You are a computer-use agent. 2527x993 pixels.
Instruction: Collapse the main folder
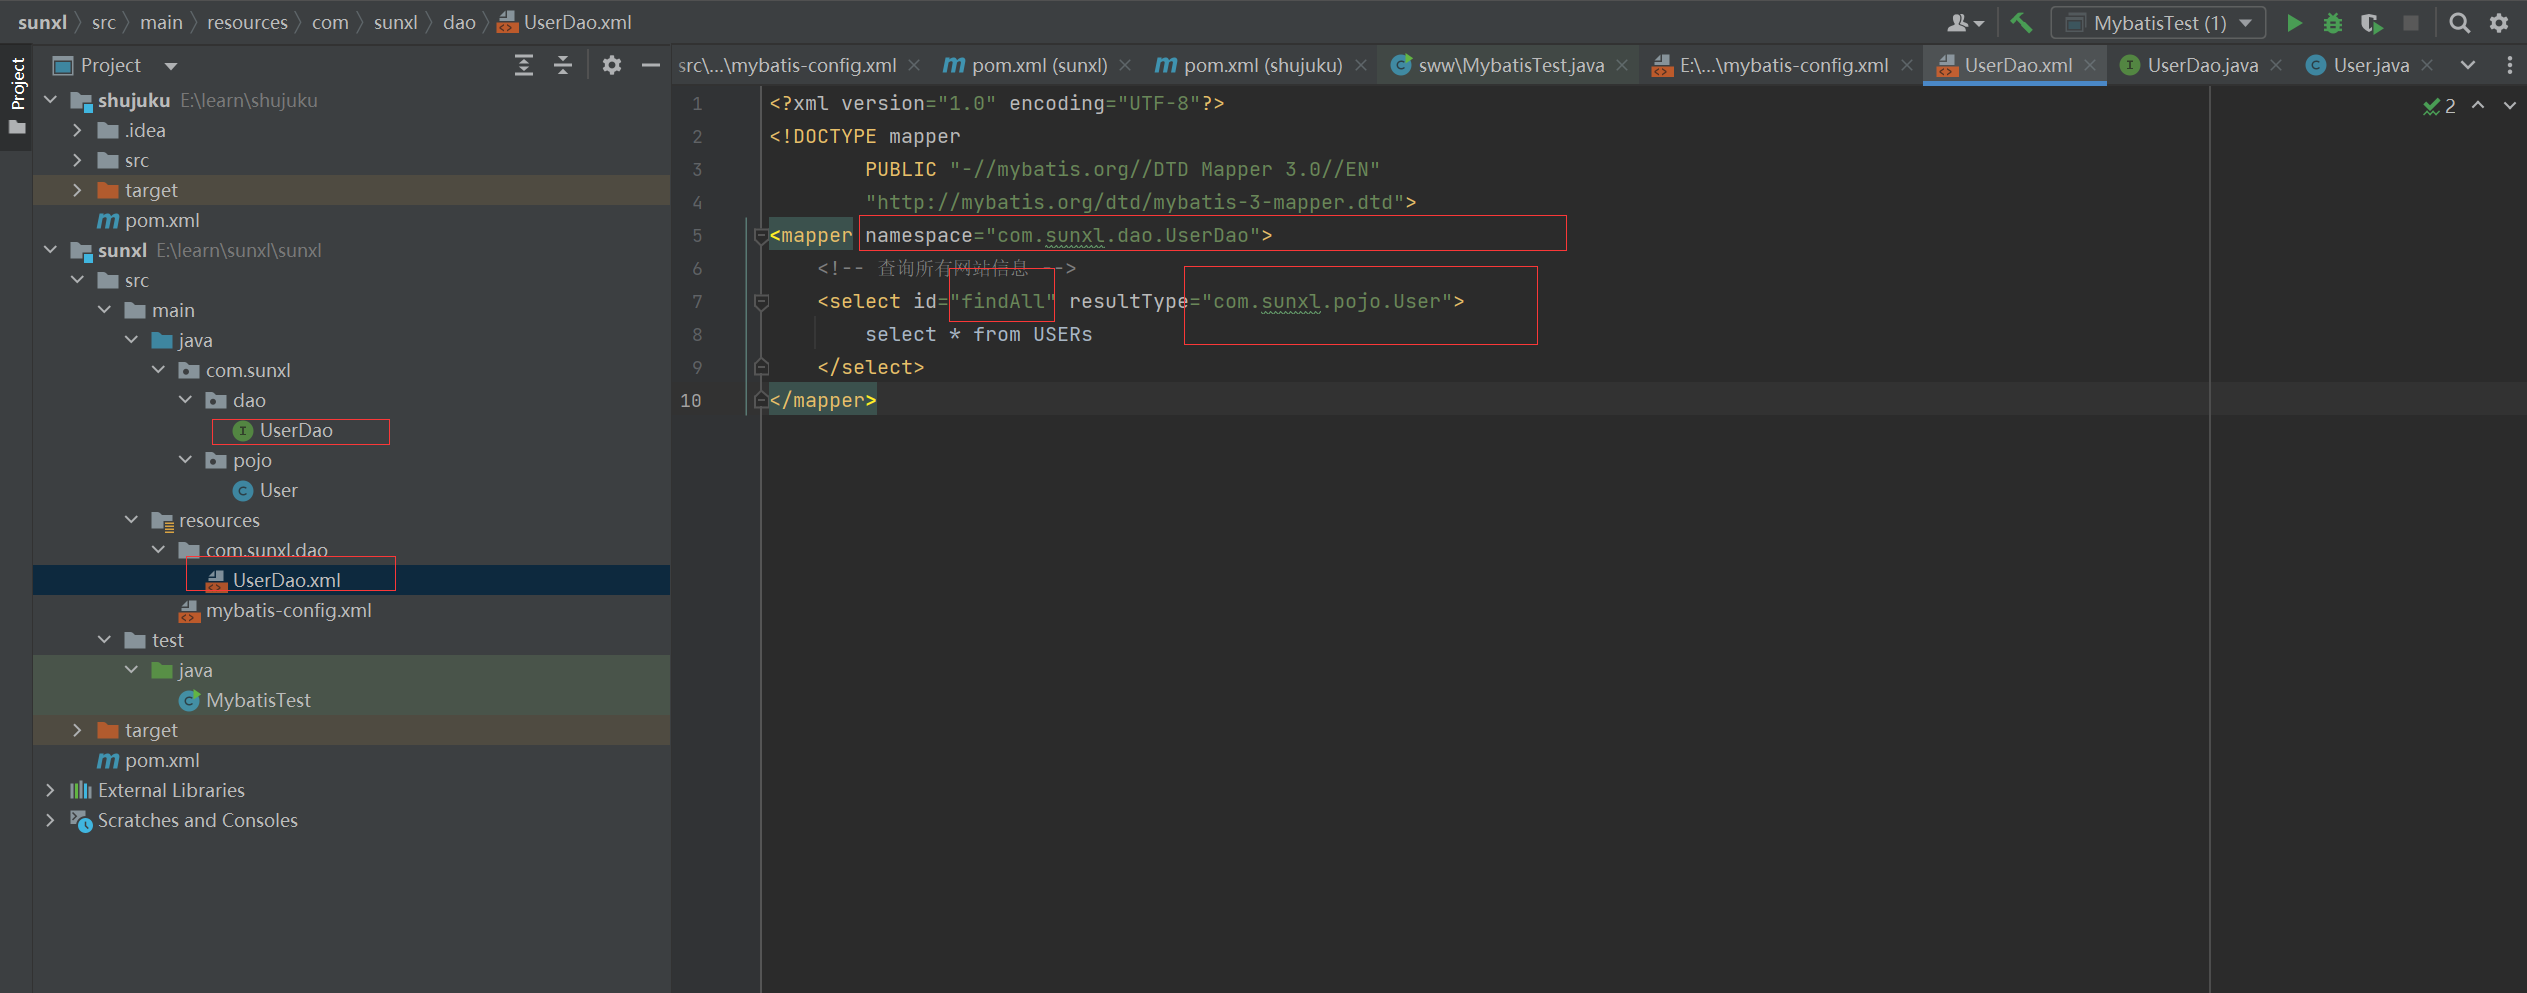pos(104,310)
